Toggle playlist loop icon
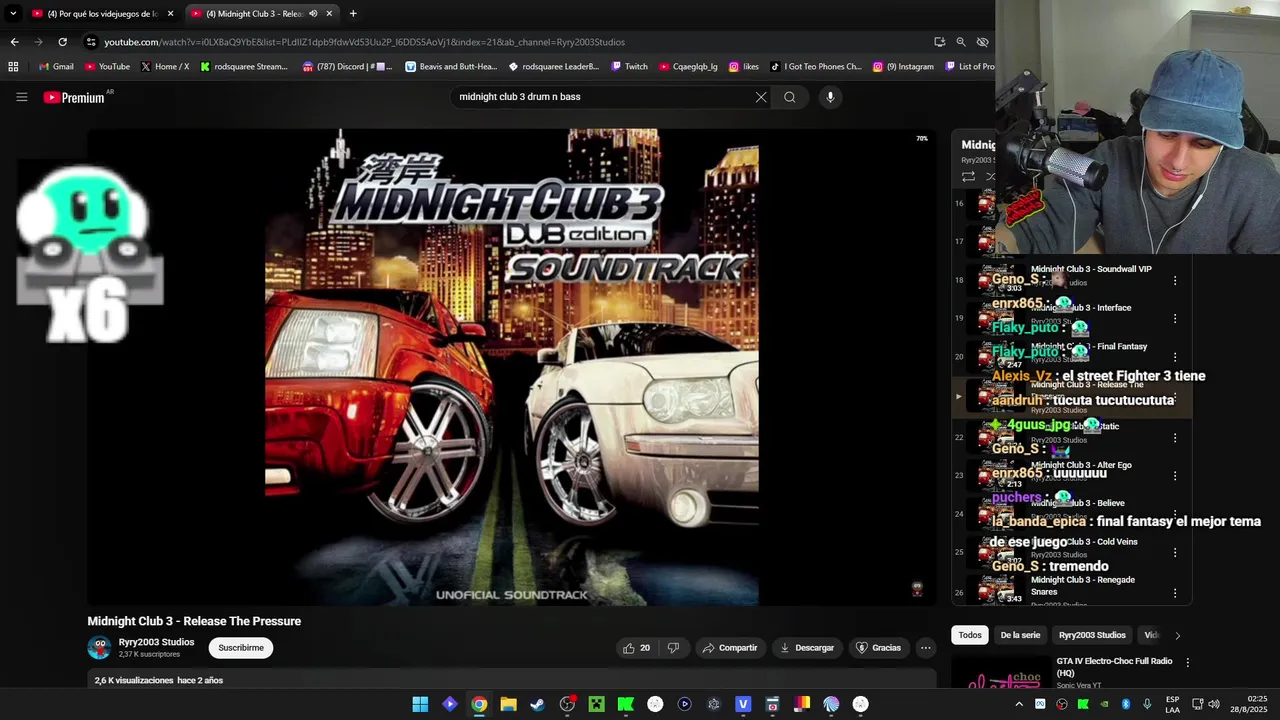The width and height of the screenshot is (1280, 720). click(x=968, y=176)
